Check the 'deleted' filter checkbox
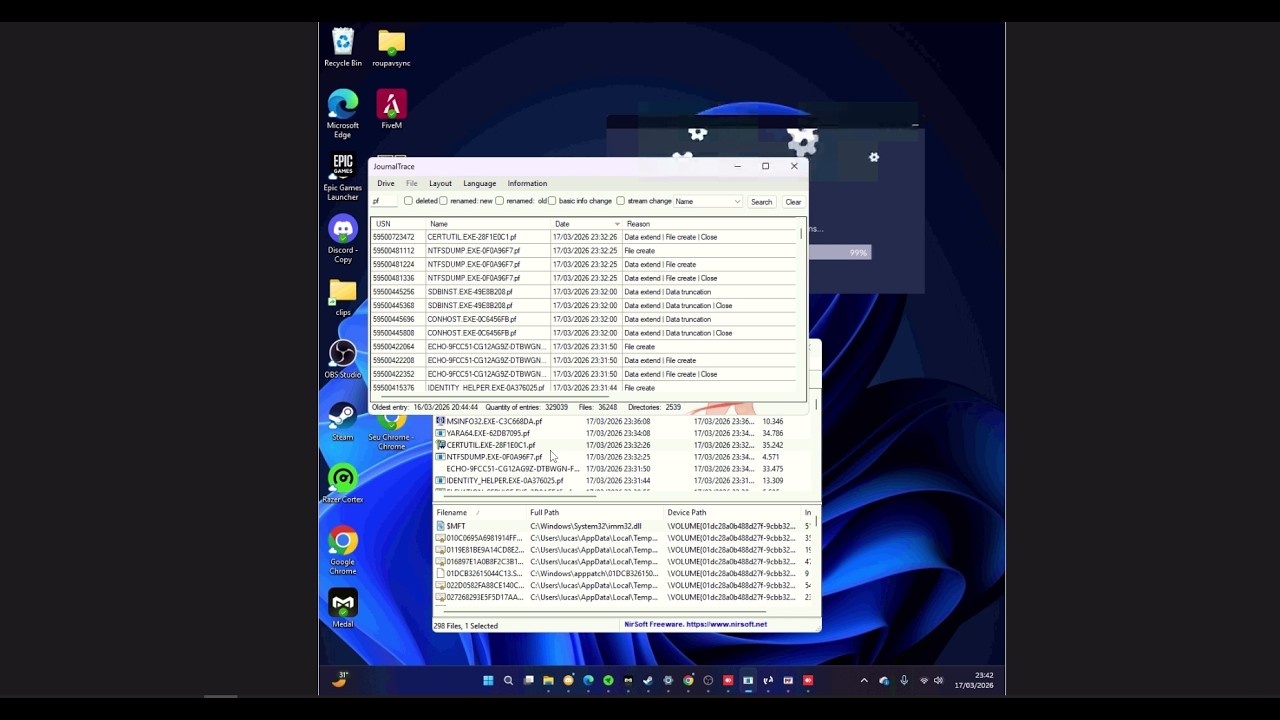The image size is (1280, 720). [x=408, y=201]
